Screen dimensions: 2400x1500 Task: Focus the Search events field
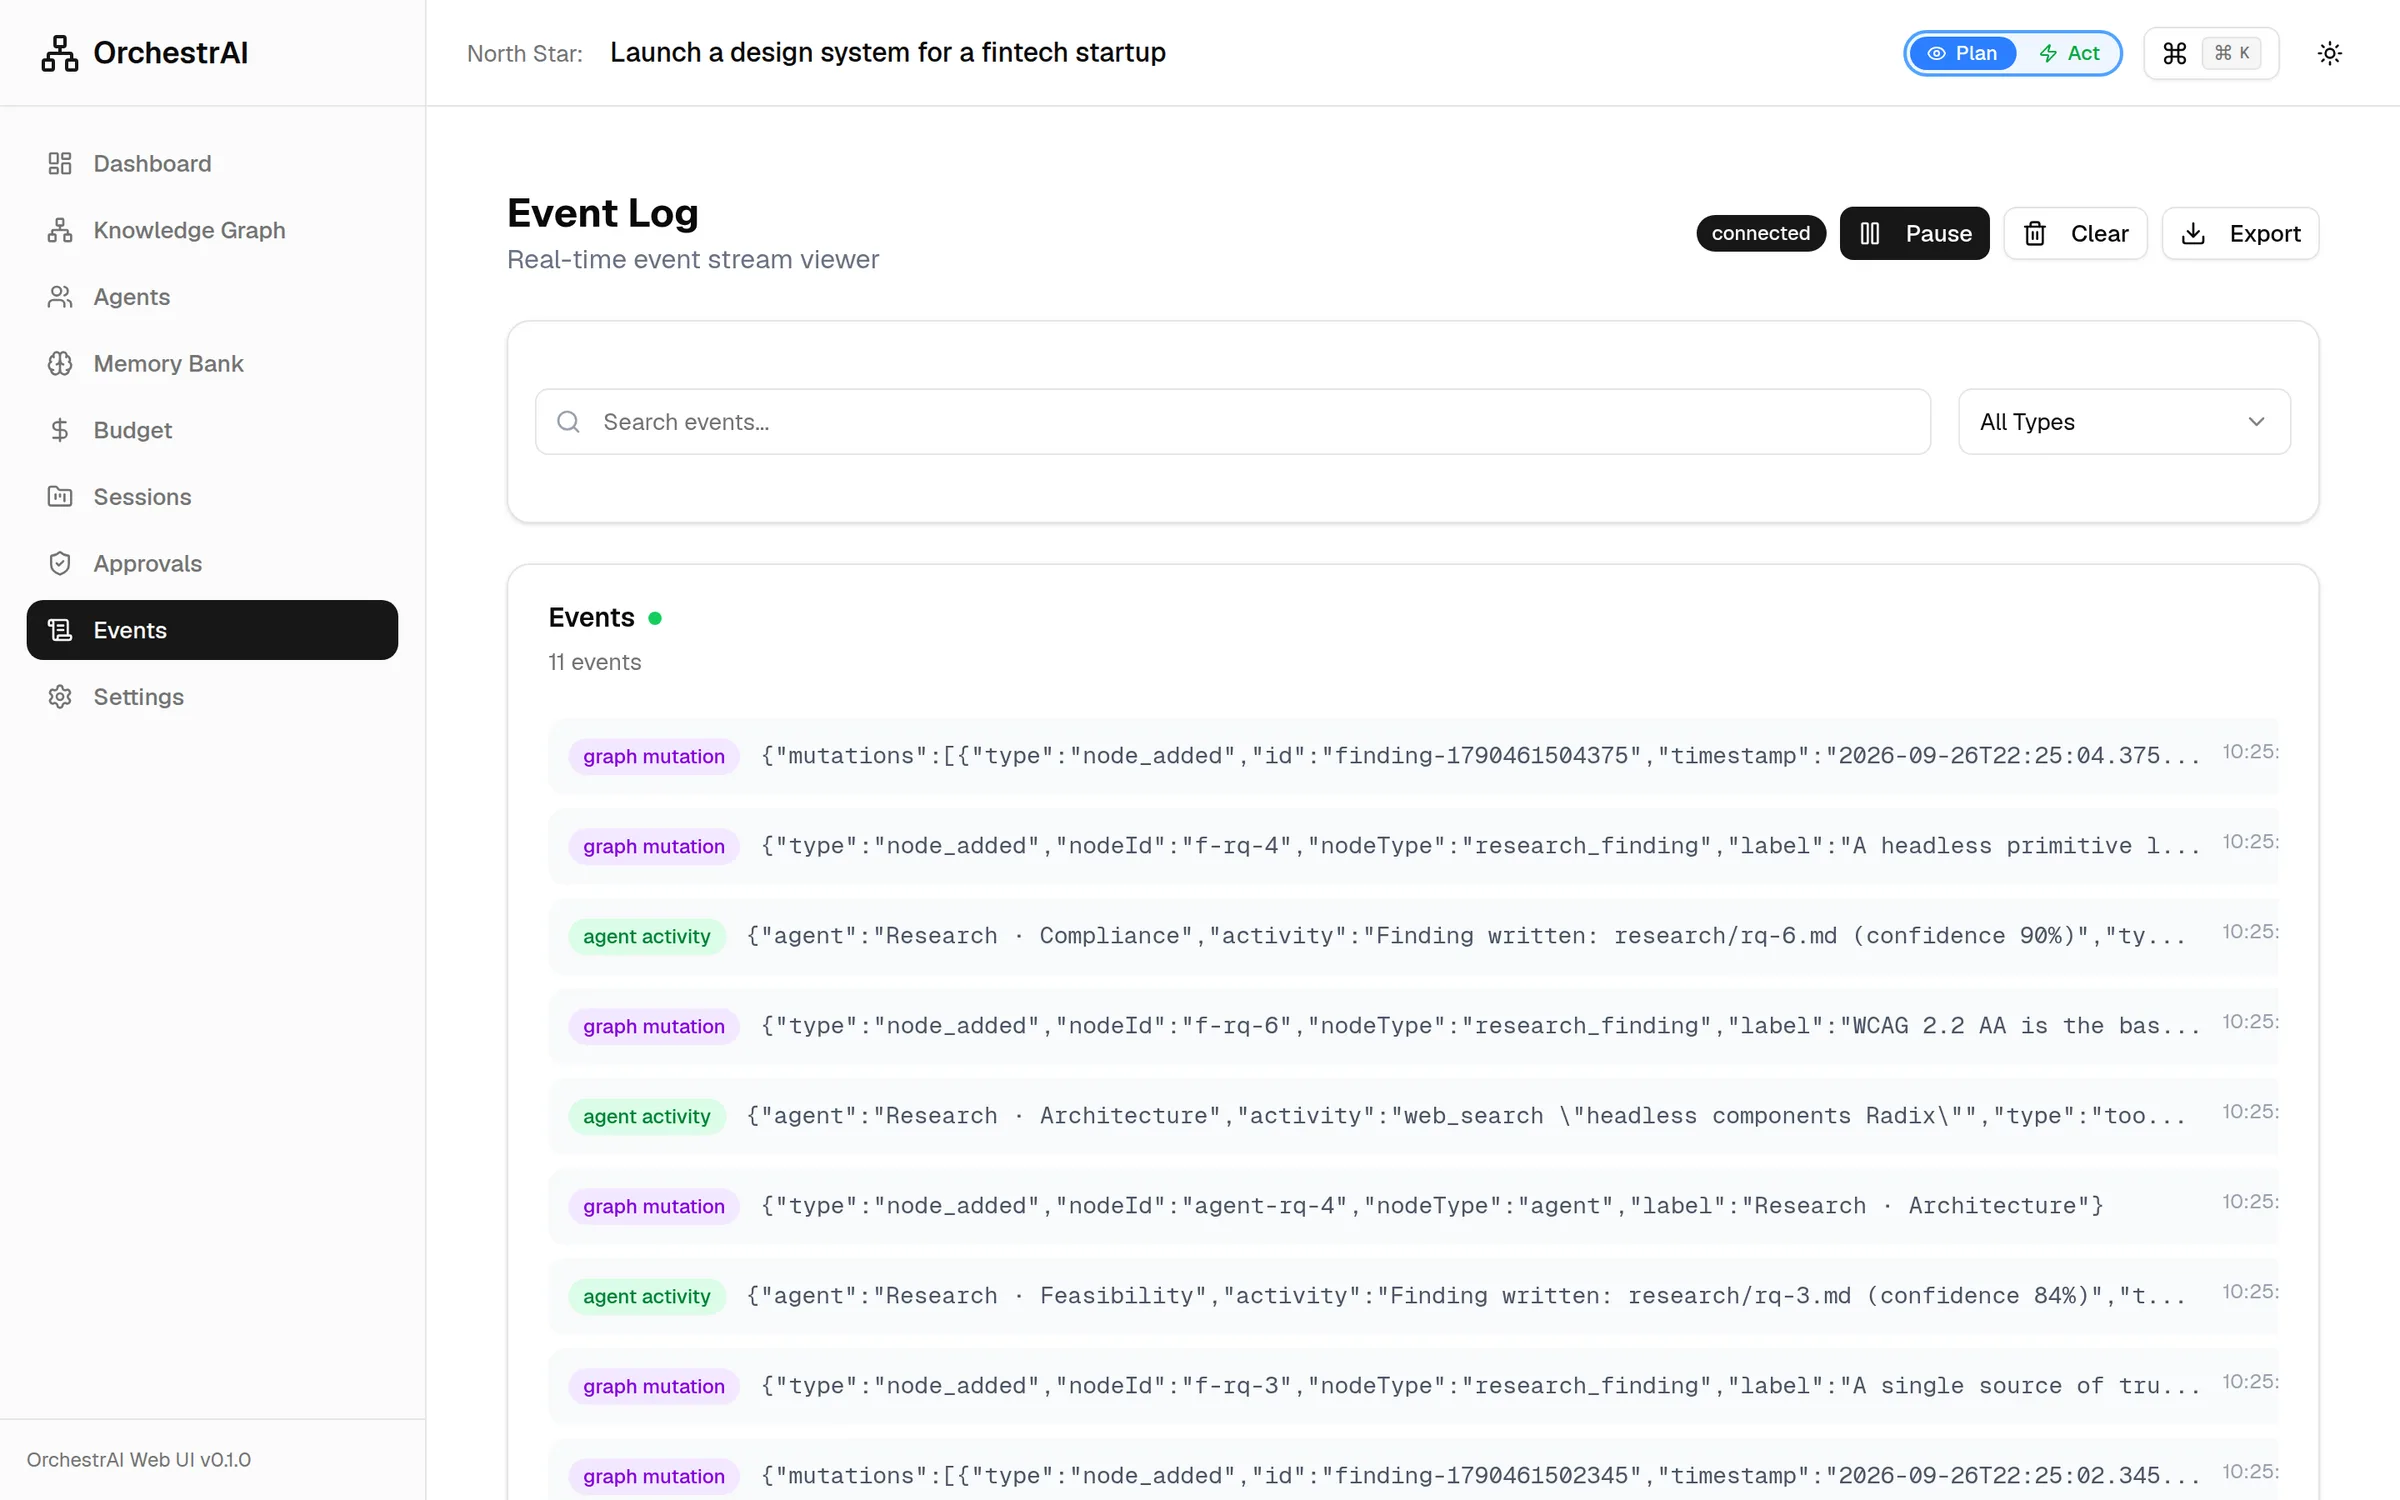pyautogui.click(x=1232, y=422)
